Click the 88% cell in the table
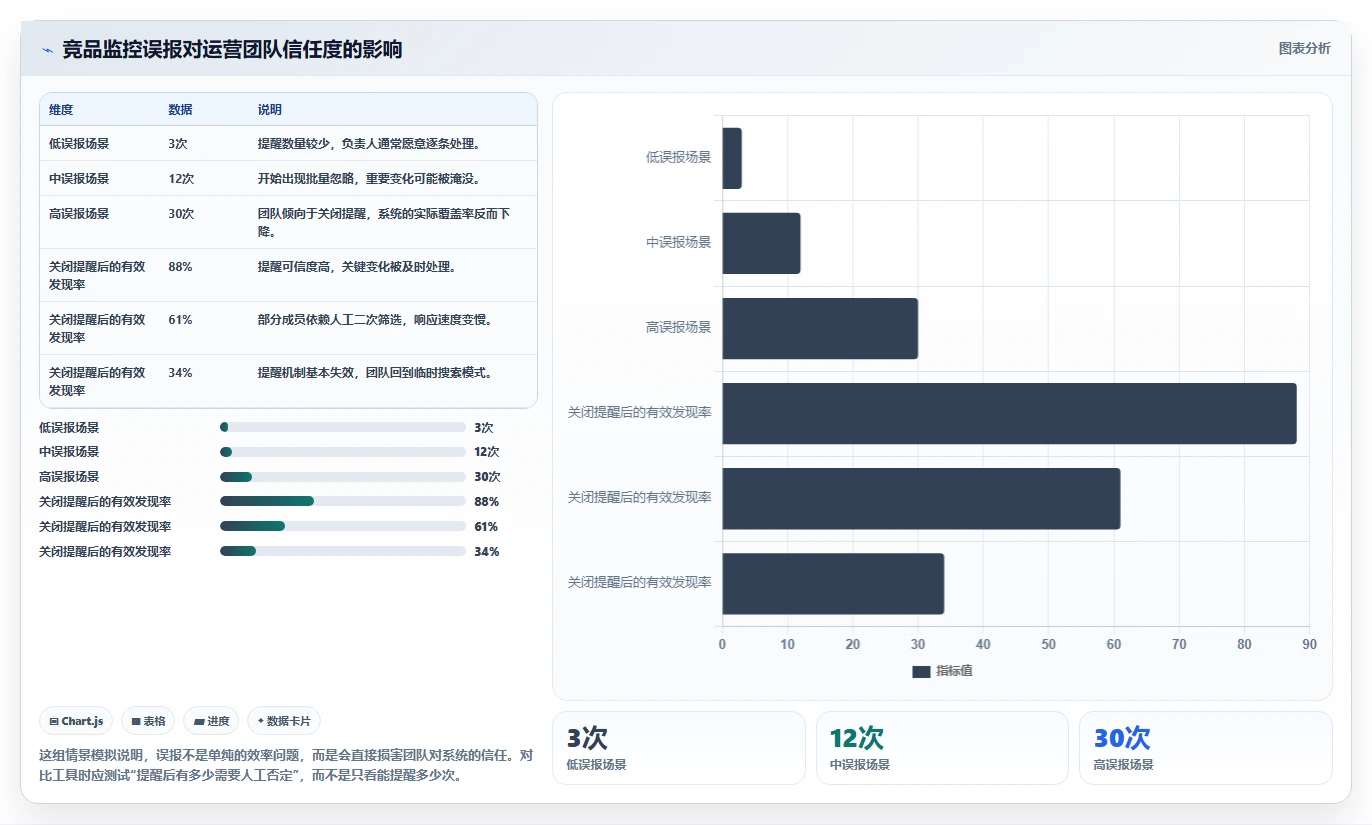Viewport: 1372px width, 825px height. [180, 267]
